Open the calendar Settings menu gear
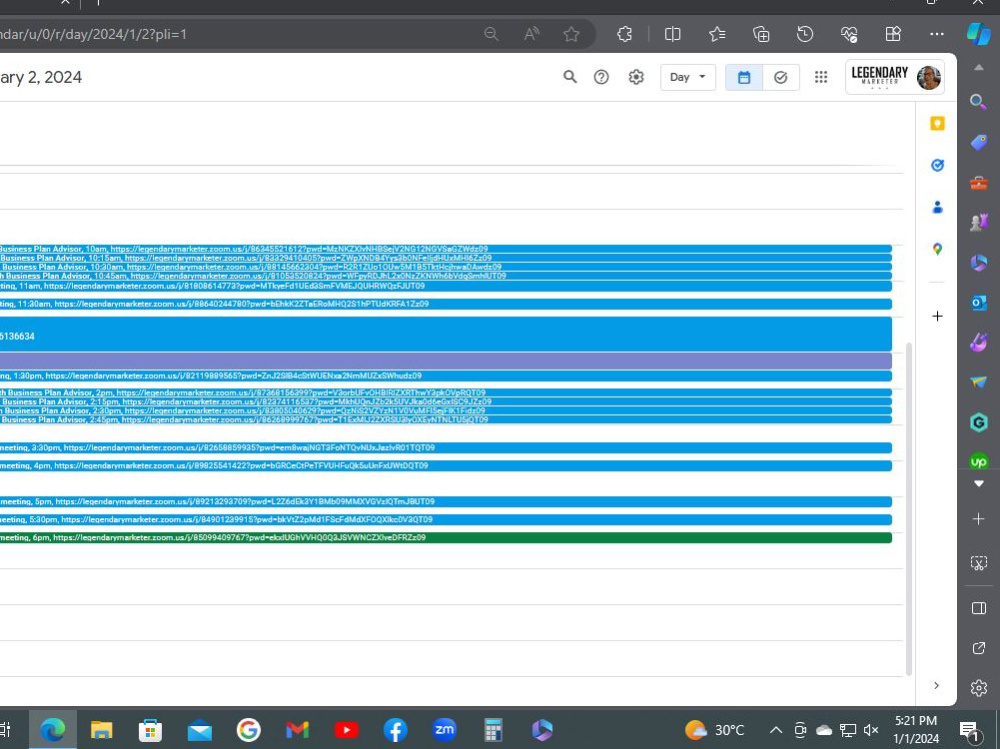 [x=636, y=77]
